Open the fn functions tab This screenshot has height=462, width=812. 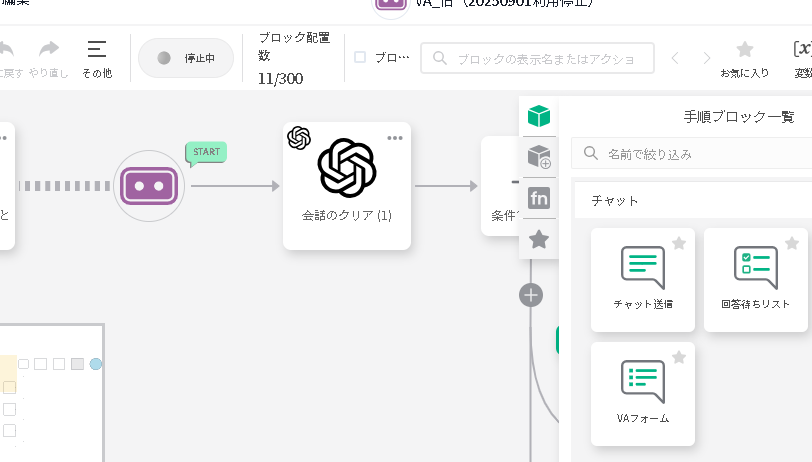(539, 198)
